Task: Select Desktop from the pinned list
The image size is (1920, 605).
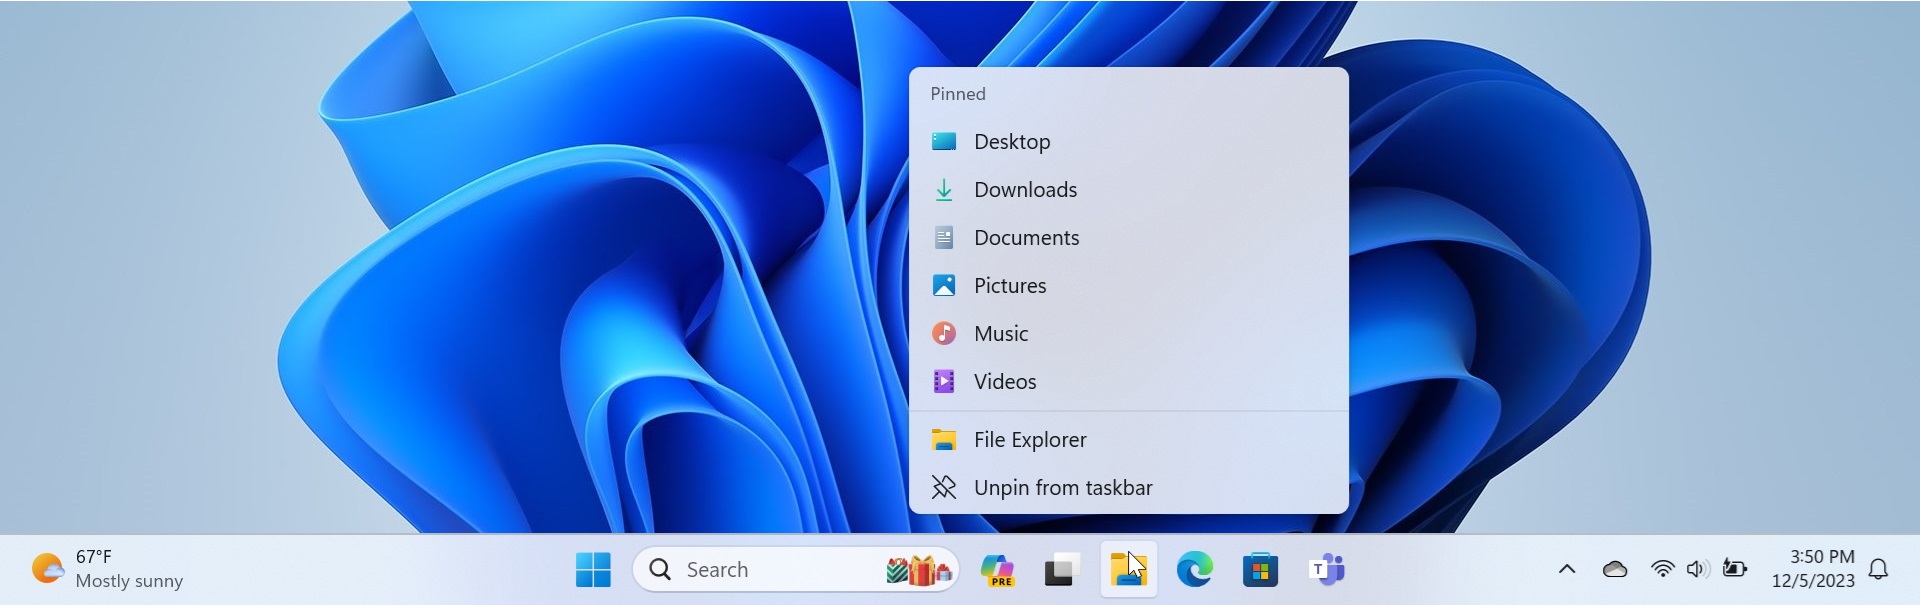Action: 1012,142
